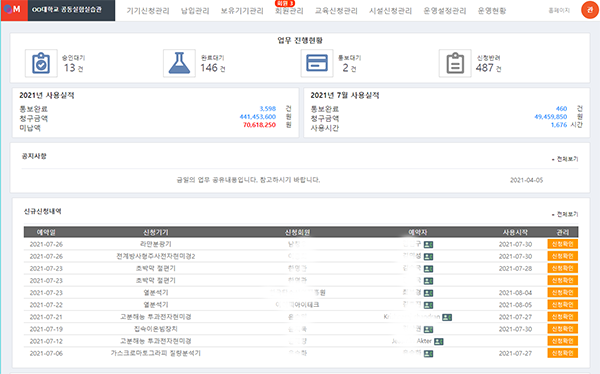Click member card icon in 전계방사형주사전자현미경2 row
Screen dimensions: 600x374
[429, 256]
